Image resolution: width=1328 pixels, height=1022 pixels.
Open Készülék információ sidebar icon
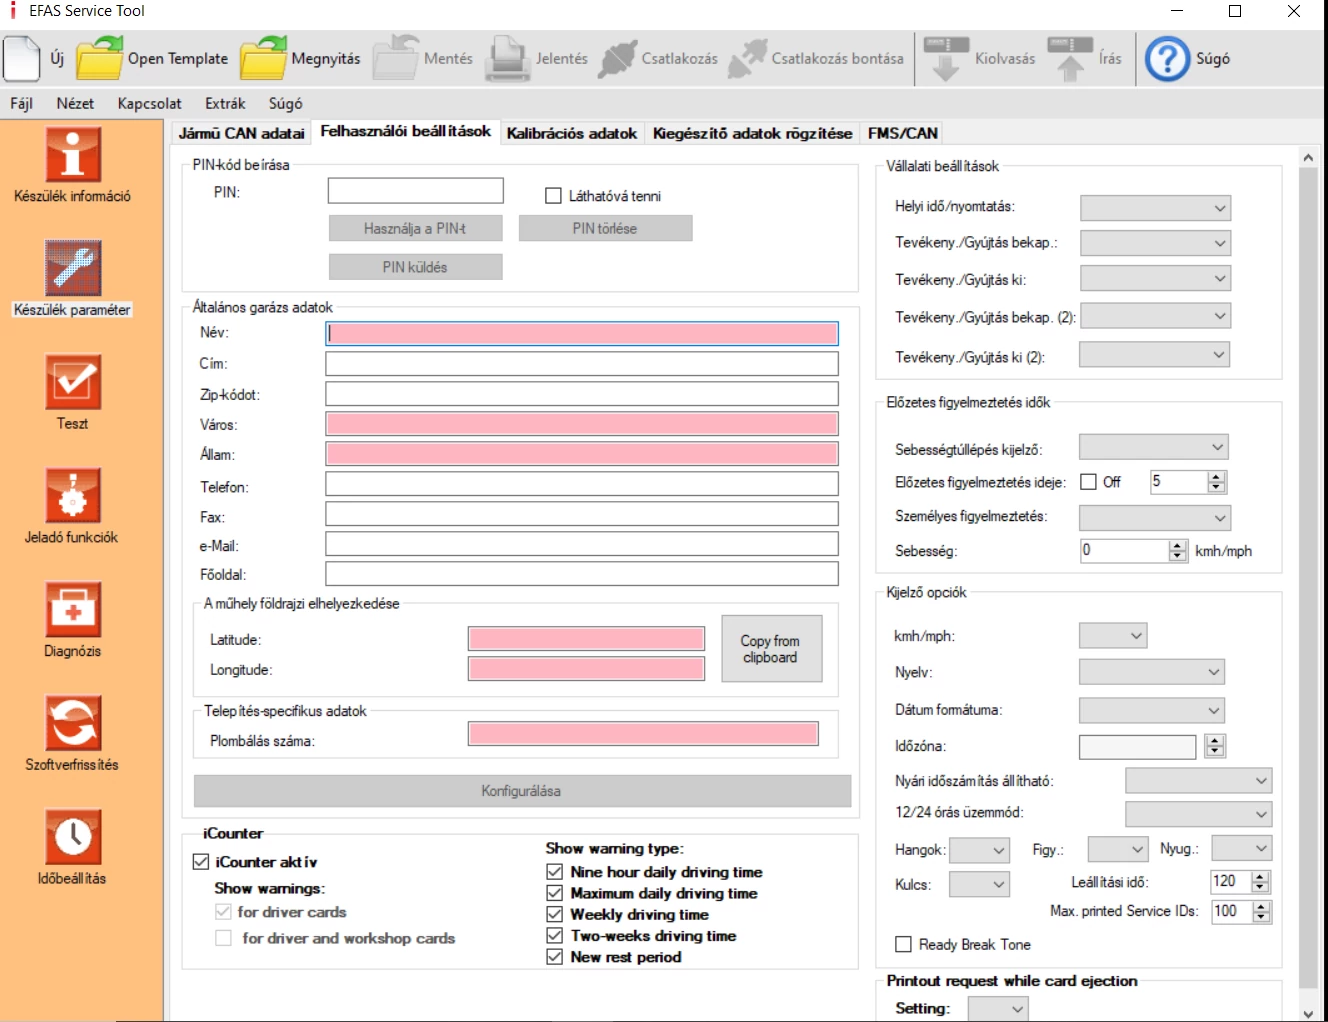click(73, 155)
